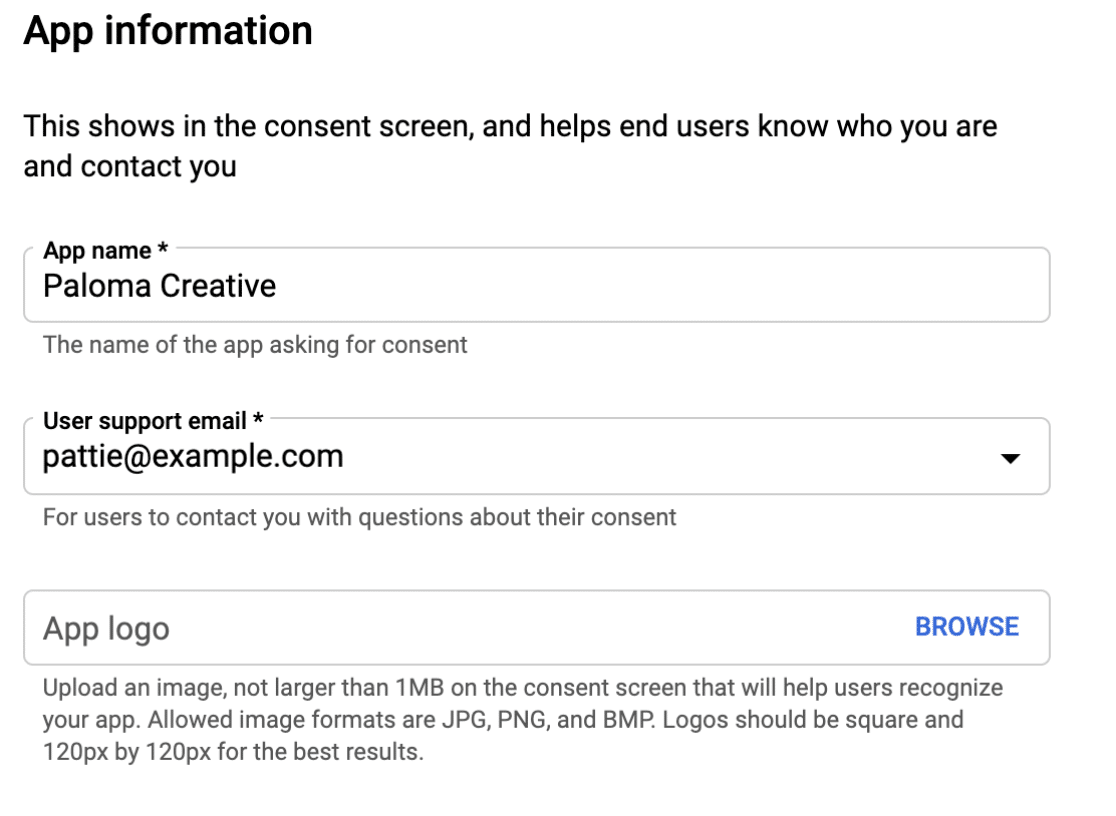This screenshot has width=1116, height=816.
Task: Click 'The name of the app asking for consent'
Action: pyautogui.click(x=255, y=345)
